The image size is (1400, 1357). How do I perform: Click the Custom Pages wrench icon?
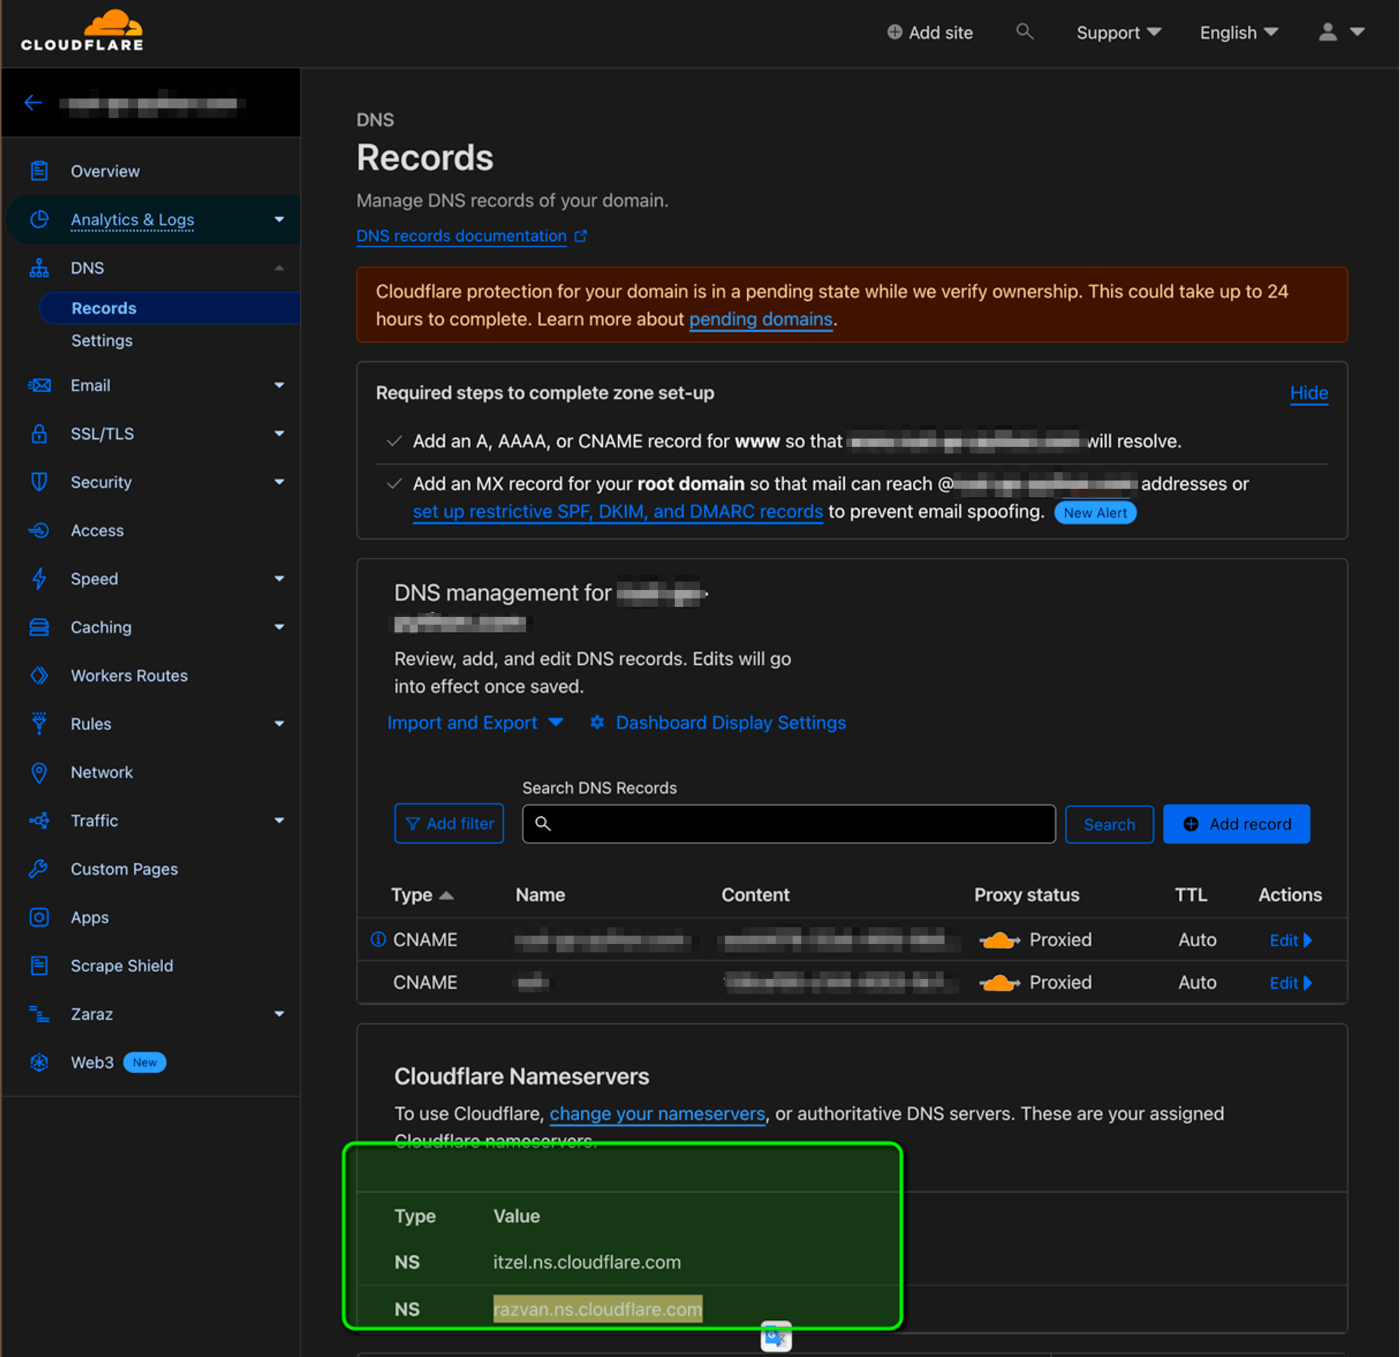tap(39, 869)
